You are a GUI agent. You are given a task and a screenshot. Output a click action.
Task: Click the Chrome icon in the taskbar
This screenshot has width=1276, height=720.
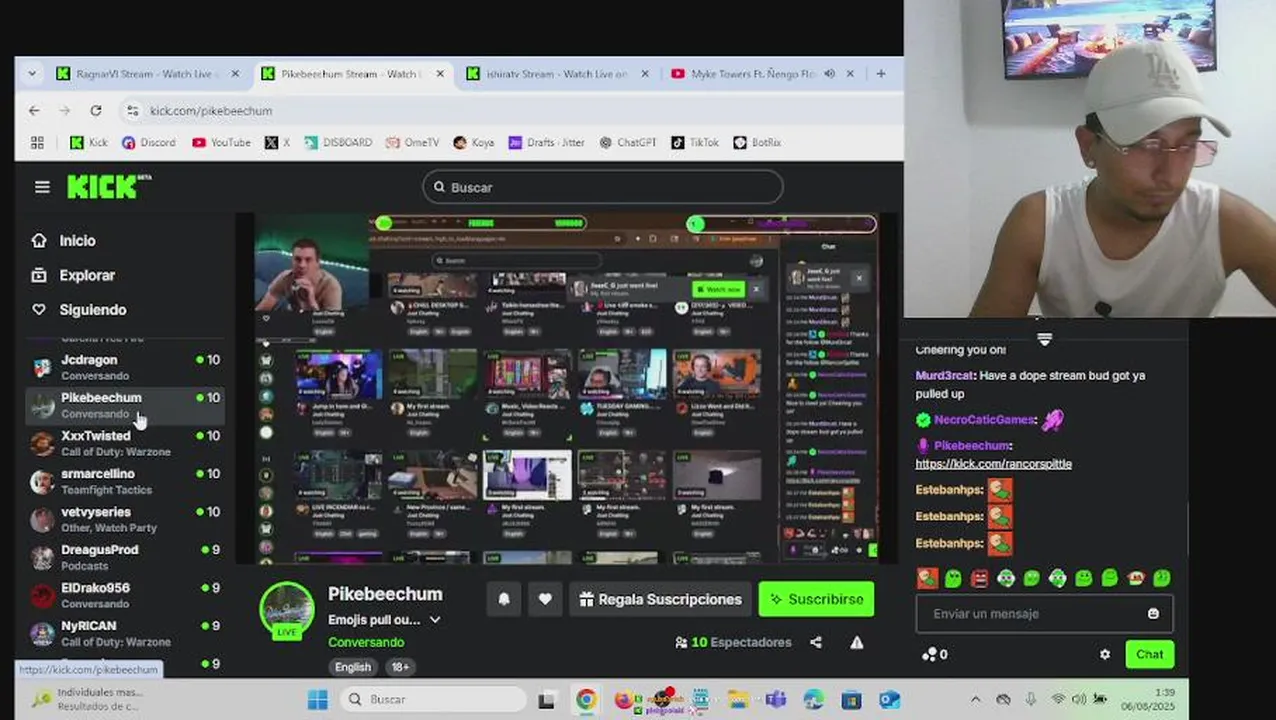pyautogui.click(x=586, y=699)
